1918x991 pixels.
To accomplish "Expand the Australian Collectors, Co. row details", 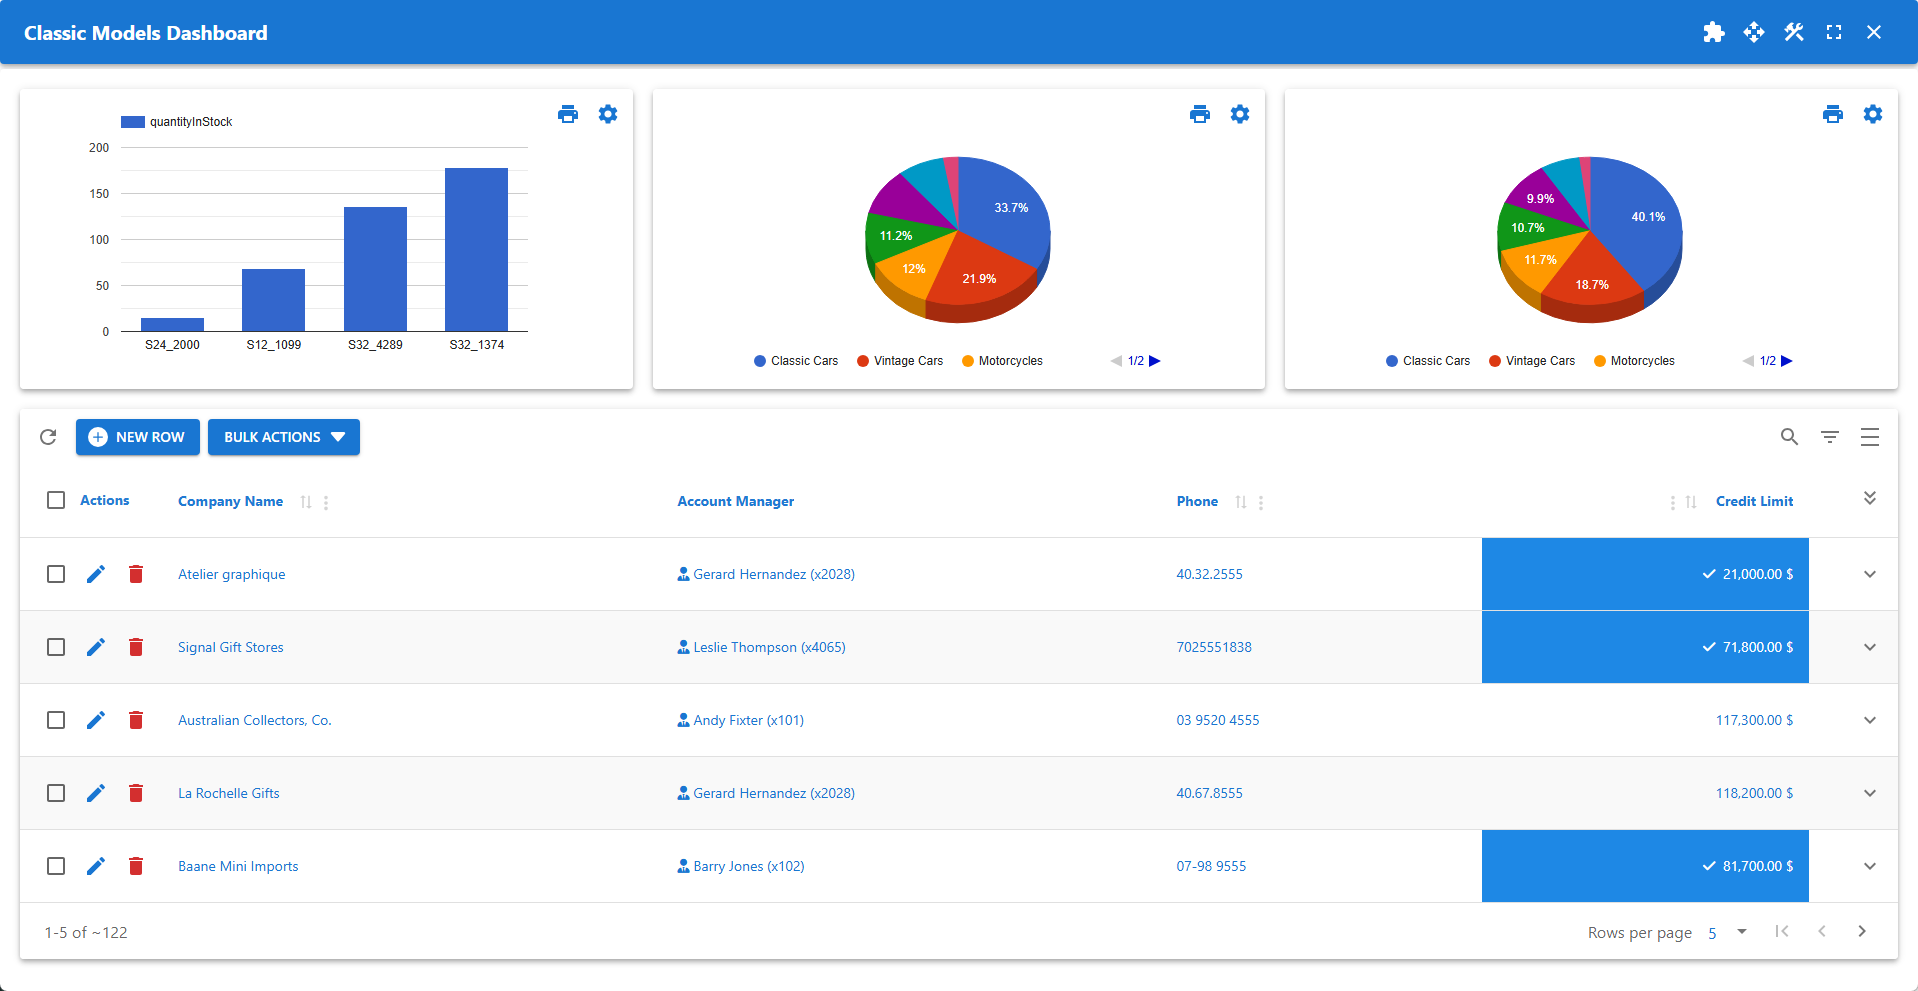I will coord(1869,720).
